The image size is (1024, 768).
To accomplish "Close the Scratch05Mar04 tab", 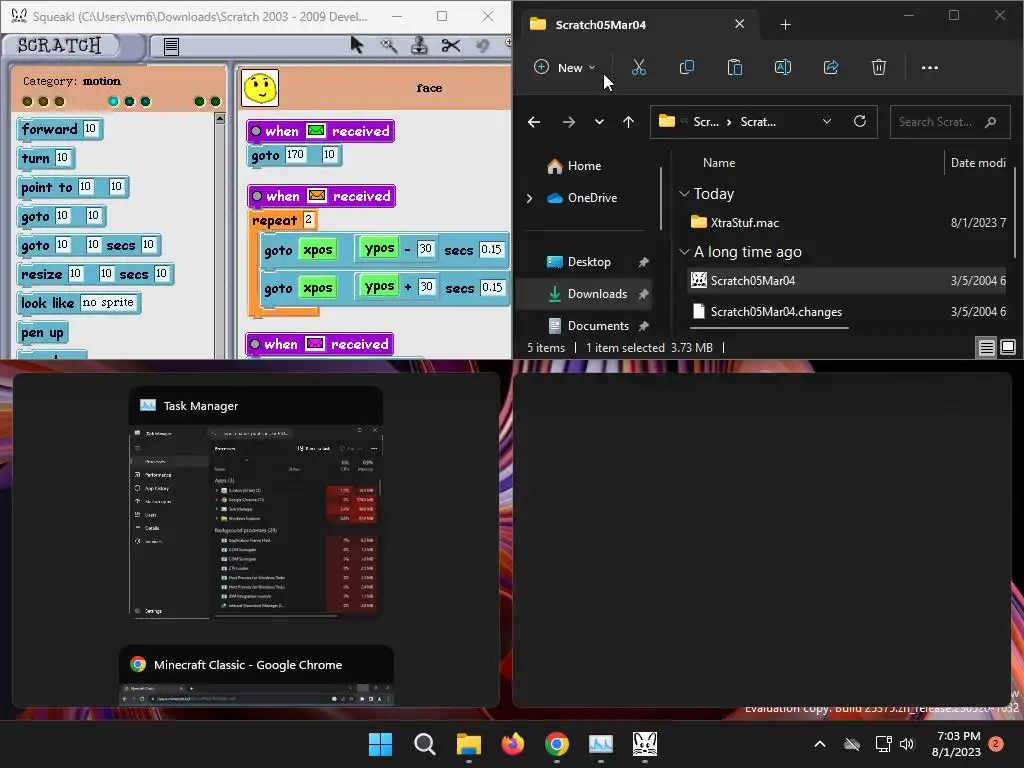I will pos(739,24).
